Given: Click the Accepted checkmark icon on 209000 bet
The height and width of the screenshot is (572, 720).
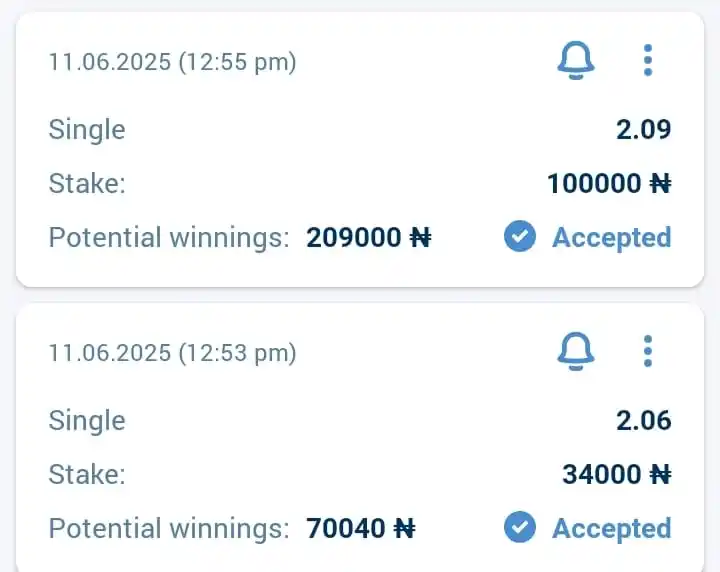Looking at the screenshot, I should pyautogui.click(x=520, y=236).
